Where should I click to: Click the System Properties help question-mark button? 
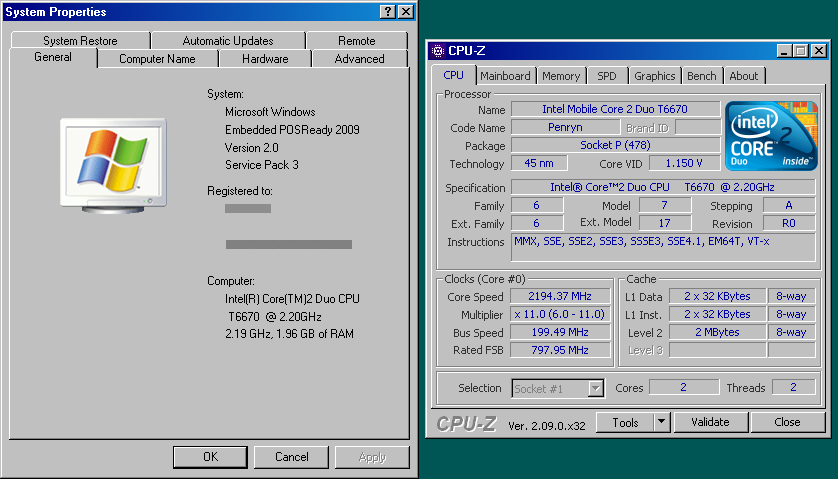coord(388,12)
